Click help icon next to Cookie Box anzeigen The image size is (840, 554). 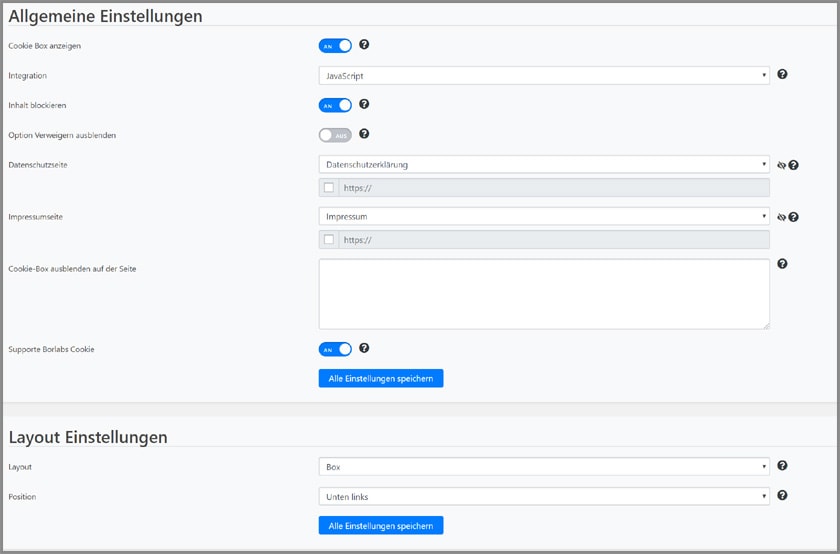point(364,45)
